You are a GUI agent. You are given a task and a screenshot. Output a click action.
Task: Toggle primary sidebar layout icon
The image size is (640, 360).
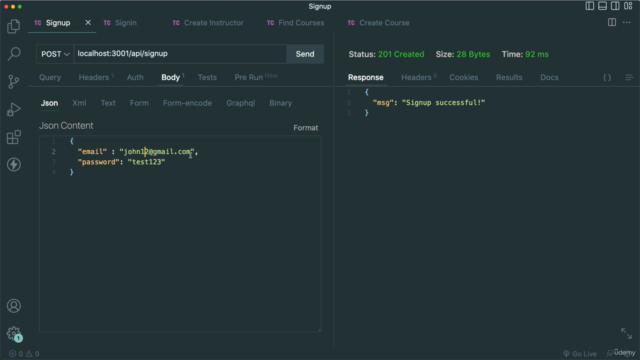pos(589,6)
